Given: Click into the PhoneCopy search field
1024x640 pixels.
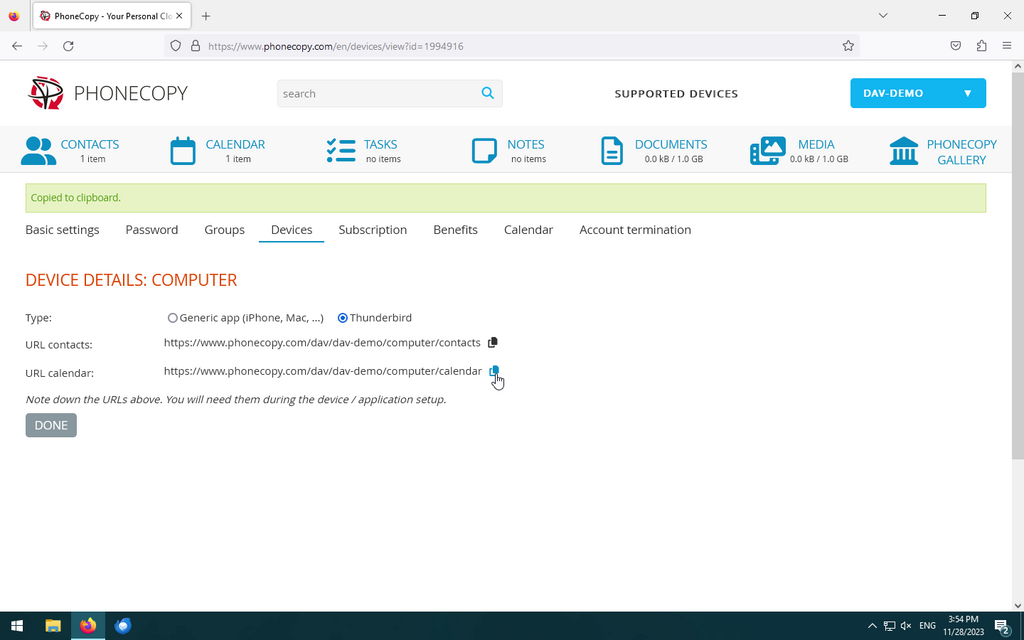Looking at the screenshot, I should coord(375,94).
